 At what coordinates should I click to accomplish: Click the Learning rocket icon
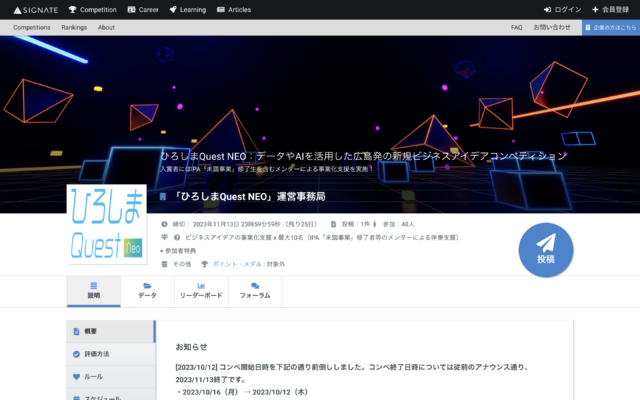173,10
